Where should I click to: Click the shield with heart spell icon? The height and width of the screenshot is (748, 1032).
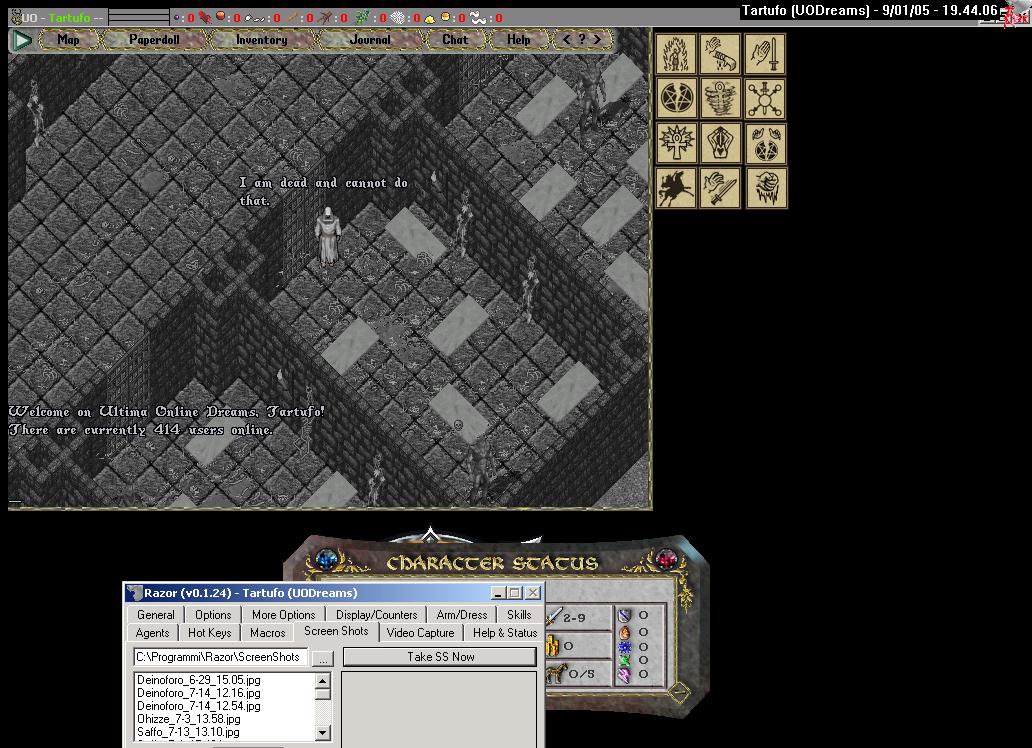click(720, 143)
